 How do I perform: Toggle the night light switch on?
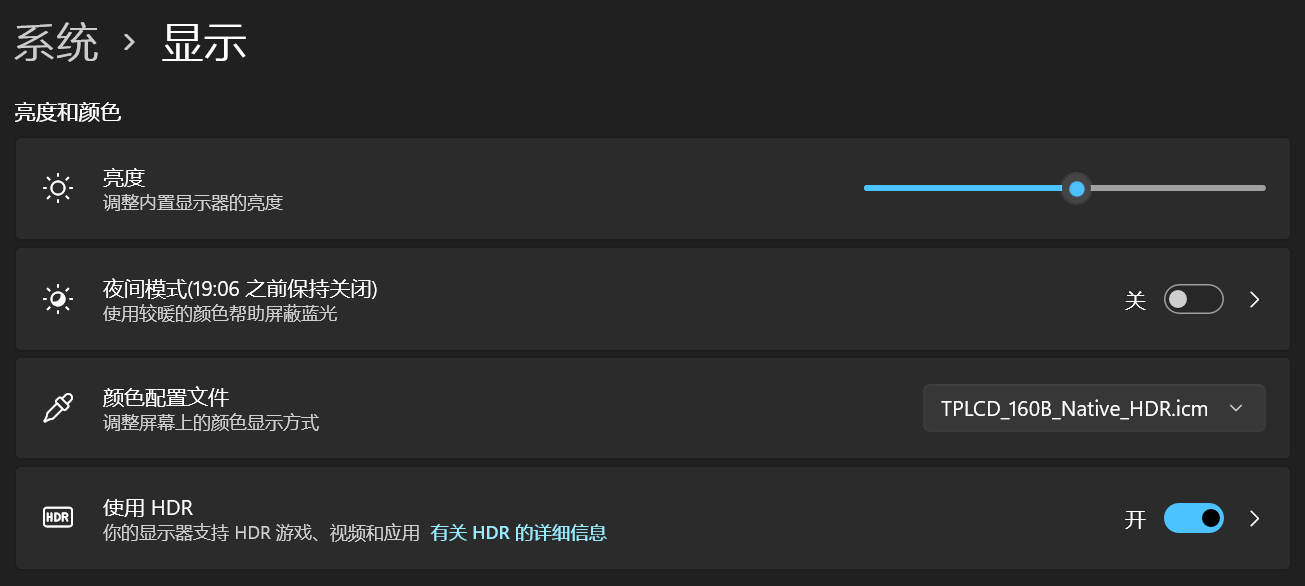1193,299
